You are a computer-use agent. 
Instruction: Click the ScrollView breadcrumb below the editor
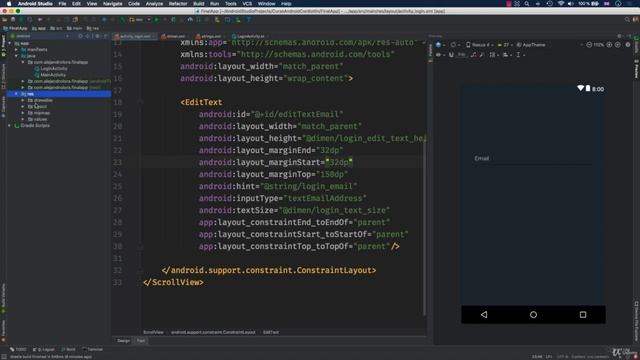pos(153,332)
